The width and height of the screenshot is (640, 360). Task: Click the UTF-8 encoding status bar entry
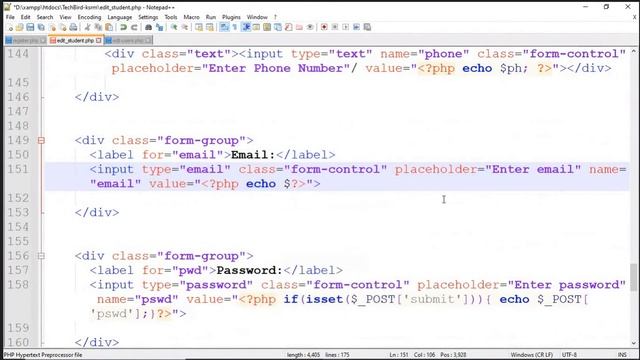pos(569,355)
